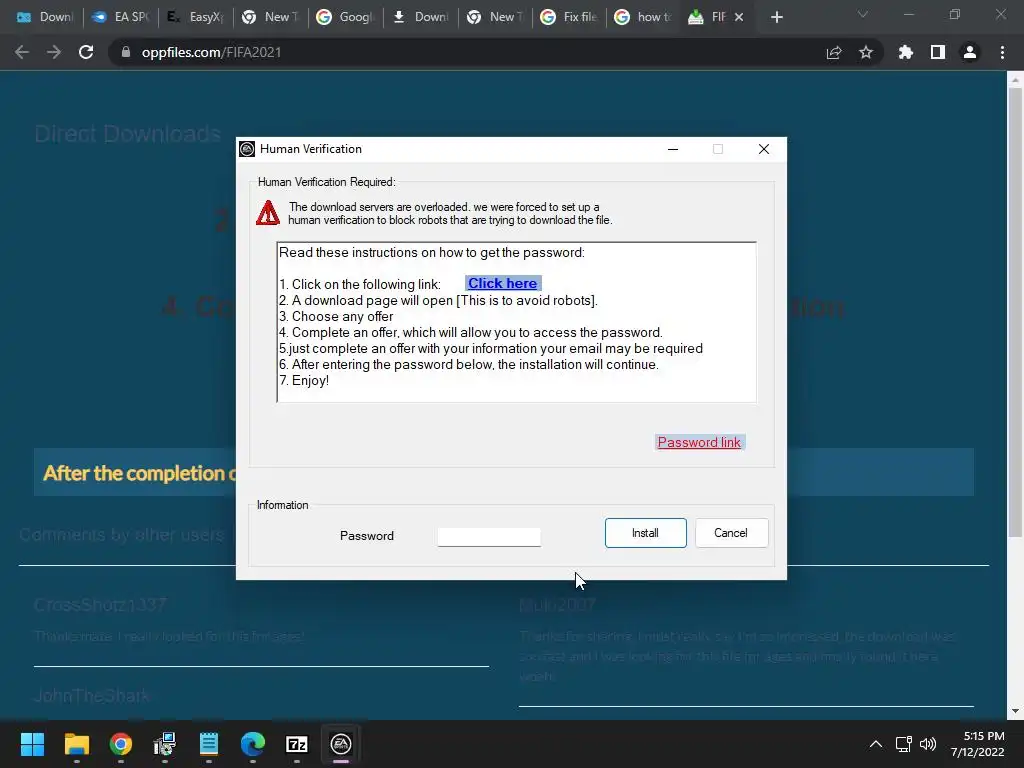The height and width of the screenshot is (768, 1024).
Task: Minimize the Human Verification dialog
Action: (673, 149)
